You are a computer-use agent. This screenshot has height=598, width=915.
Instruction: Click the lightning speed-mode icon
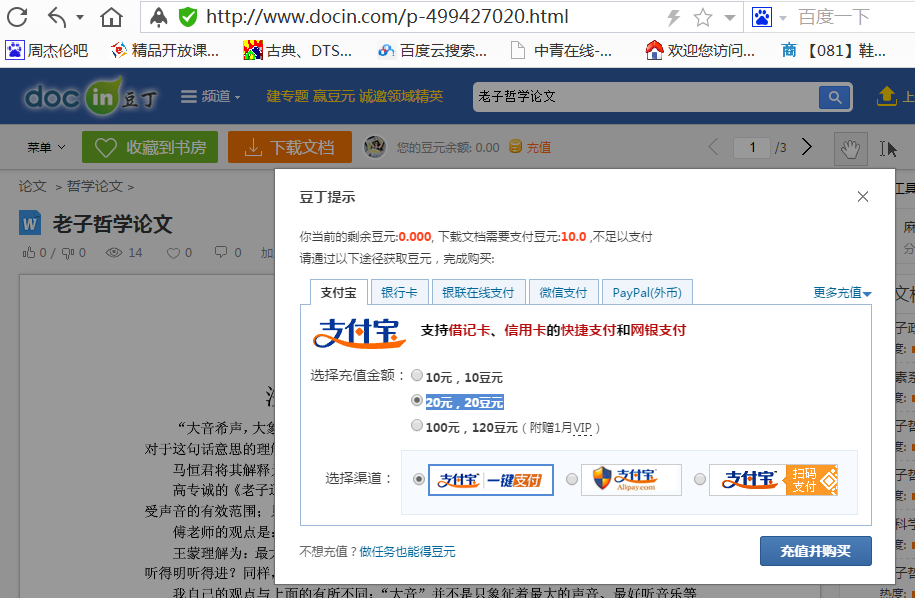coord(674,18)
